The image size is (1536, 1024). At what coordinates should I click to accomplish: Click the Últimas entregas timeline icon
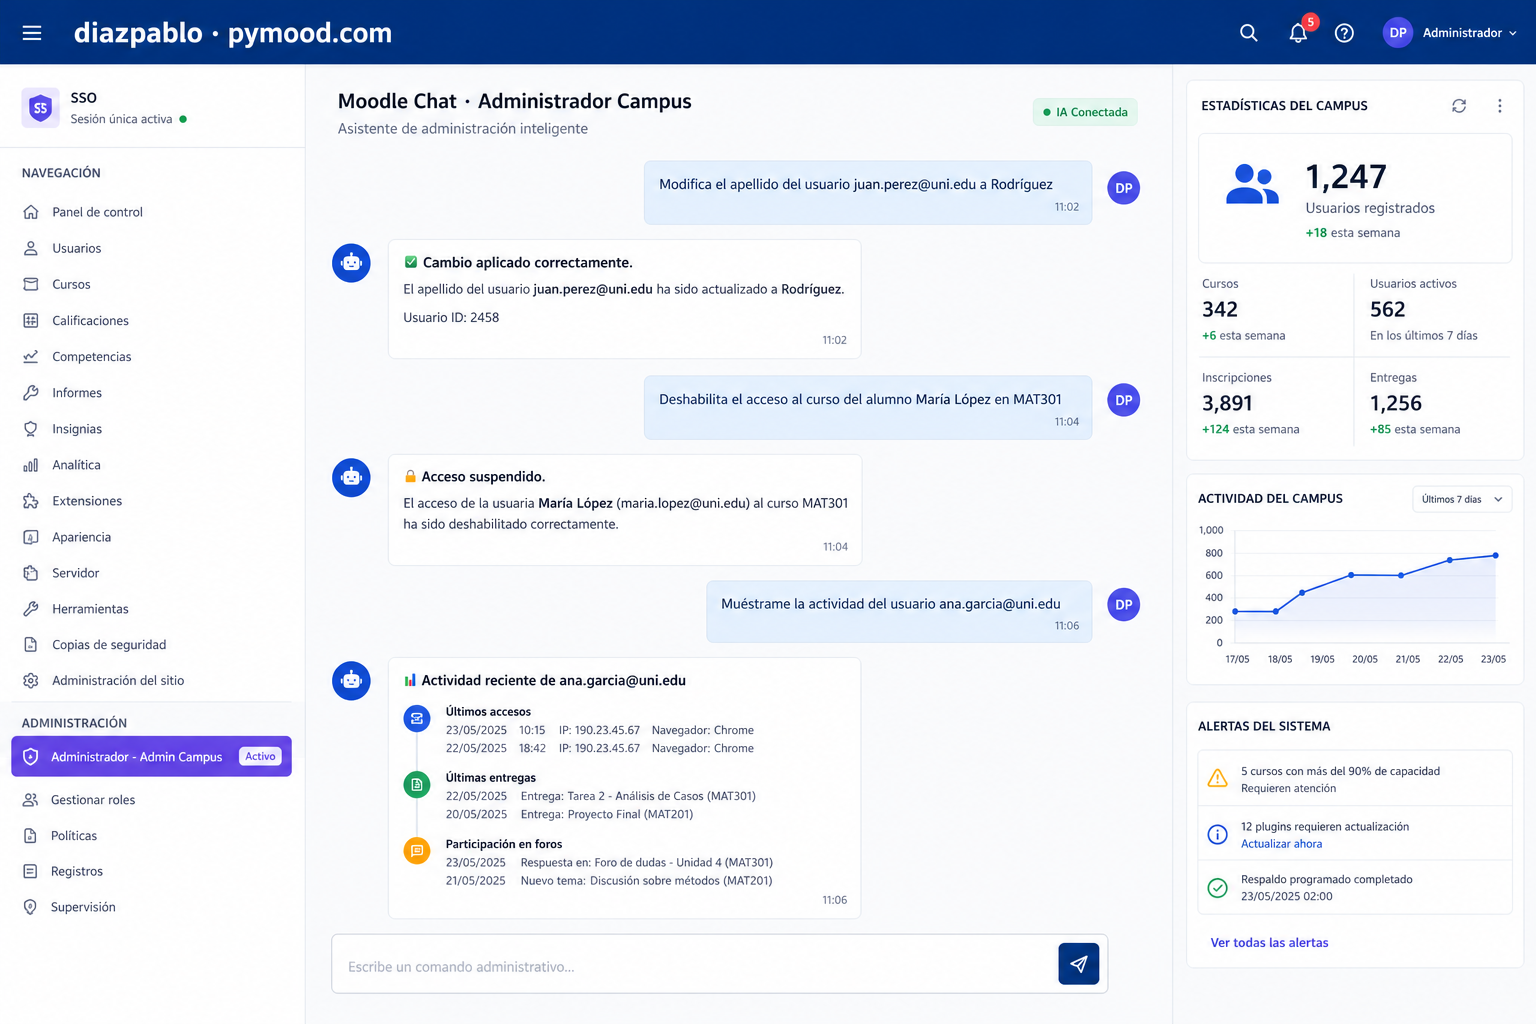point(417,785)
